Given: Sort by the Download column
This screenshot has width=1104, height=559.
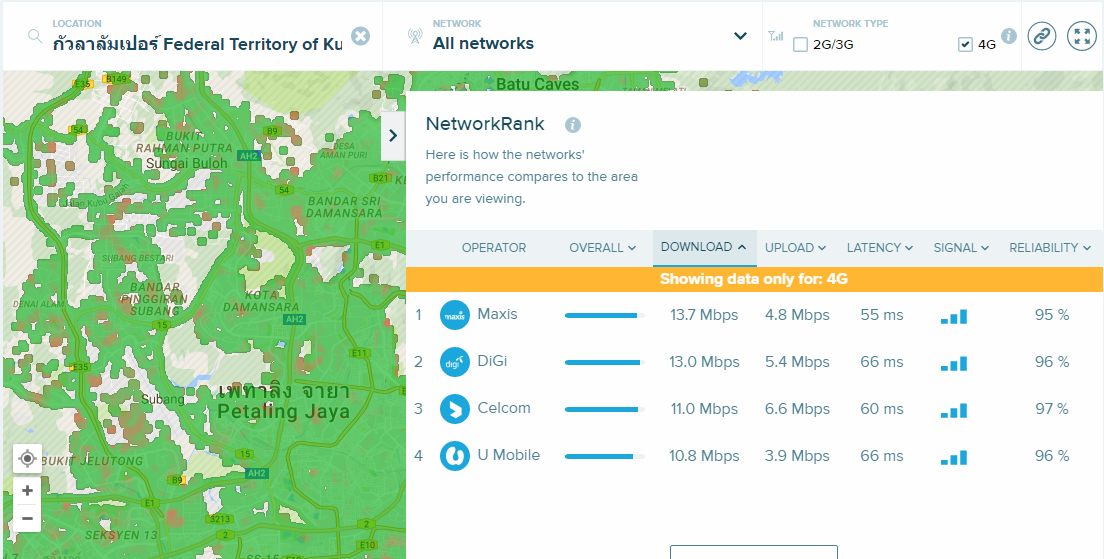Looking at the screenshot, I should point(703,247).
